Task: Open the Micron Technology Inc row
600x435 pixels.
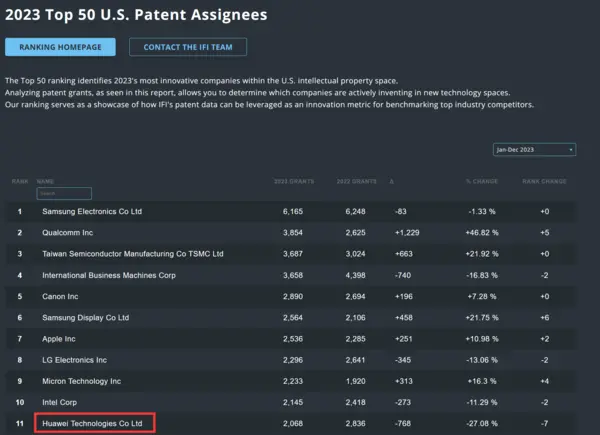Action: pyautogui.click(x=82, y=381)
